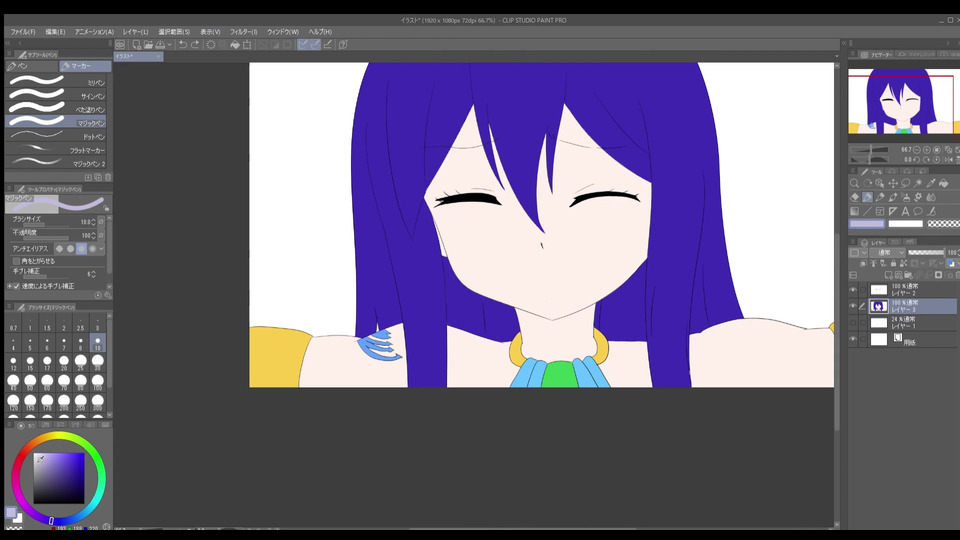Viewport: 960px width, 540px height.
Task: Hide the レイヤー 3 layer
Action: pos(853,306)
